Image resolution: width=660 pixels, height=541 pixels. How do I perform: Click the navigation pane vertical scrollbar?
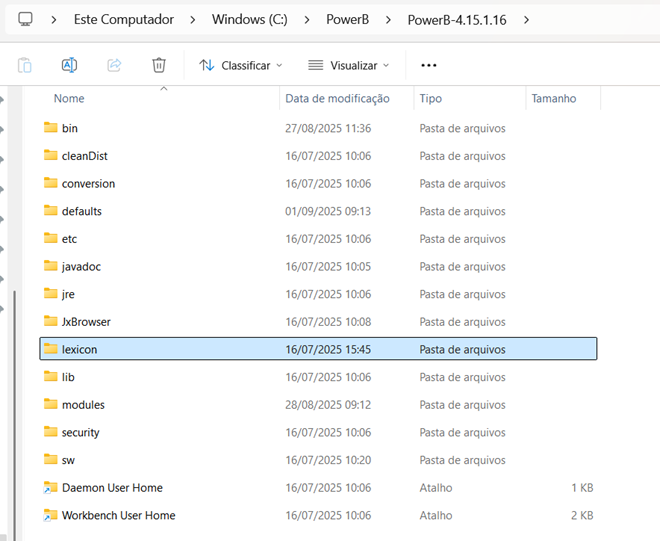(x=15, y=415)
